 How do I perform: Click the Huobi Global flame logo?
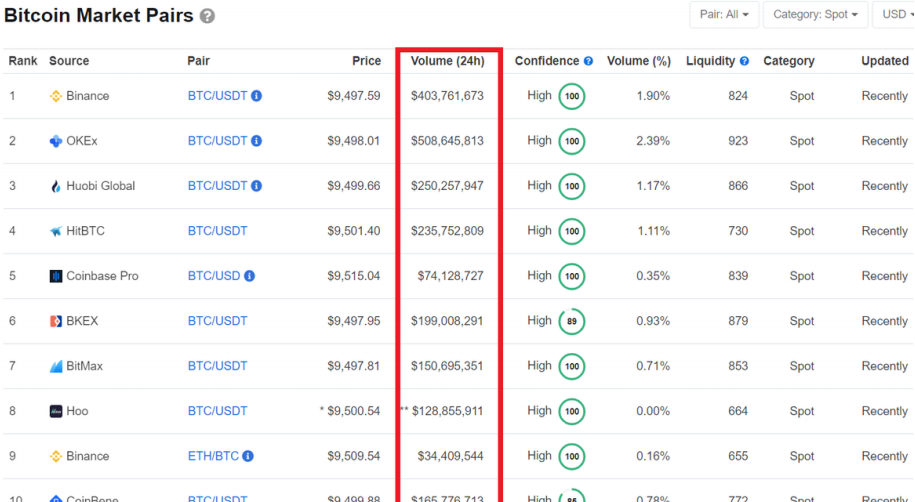[x=55, y=186]
